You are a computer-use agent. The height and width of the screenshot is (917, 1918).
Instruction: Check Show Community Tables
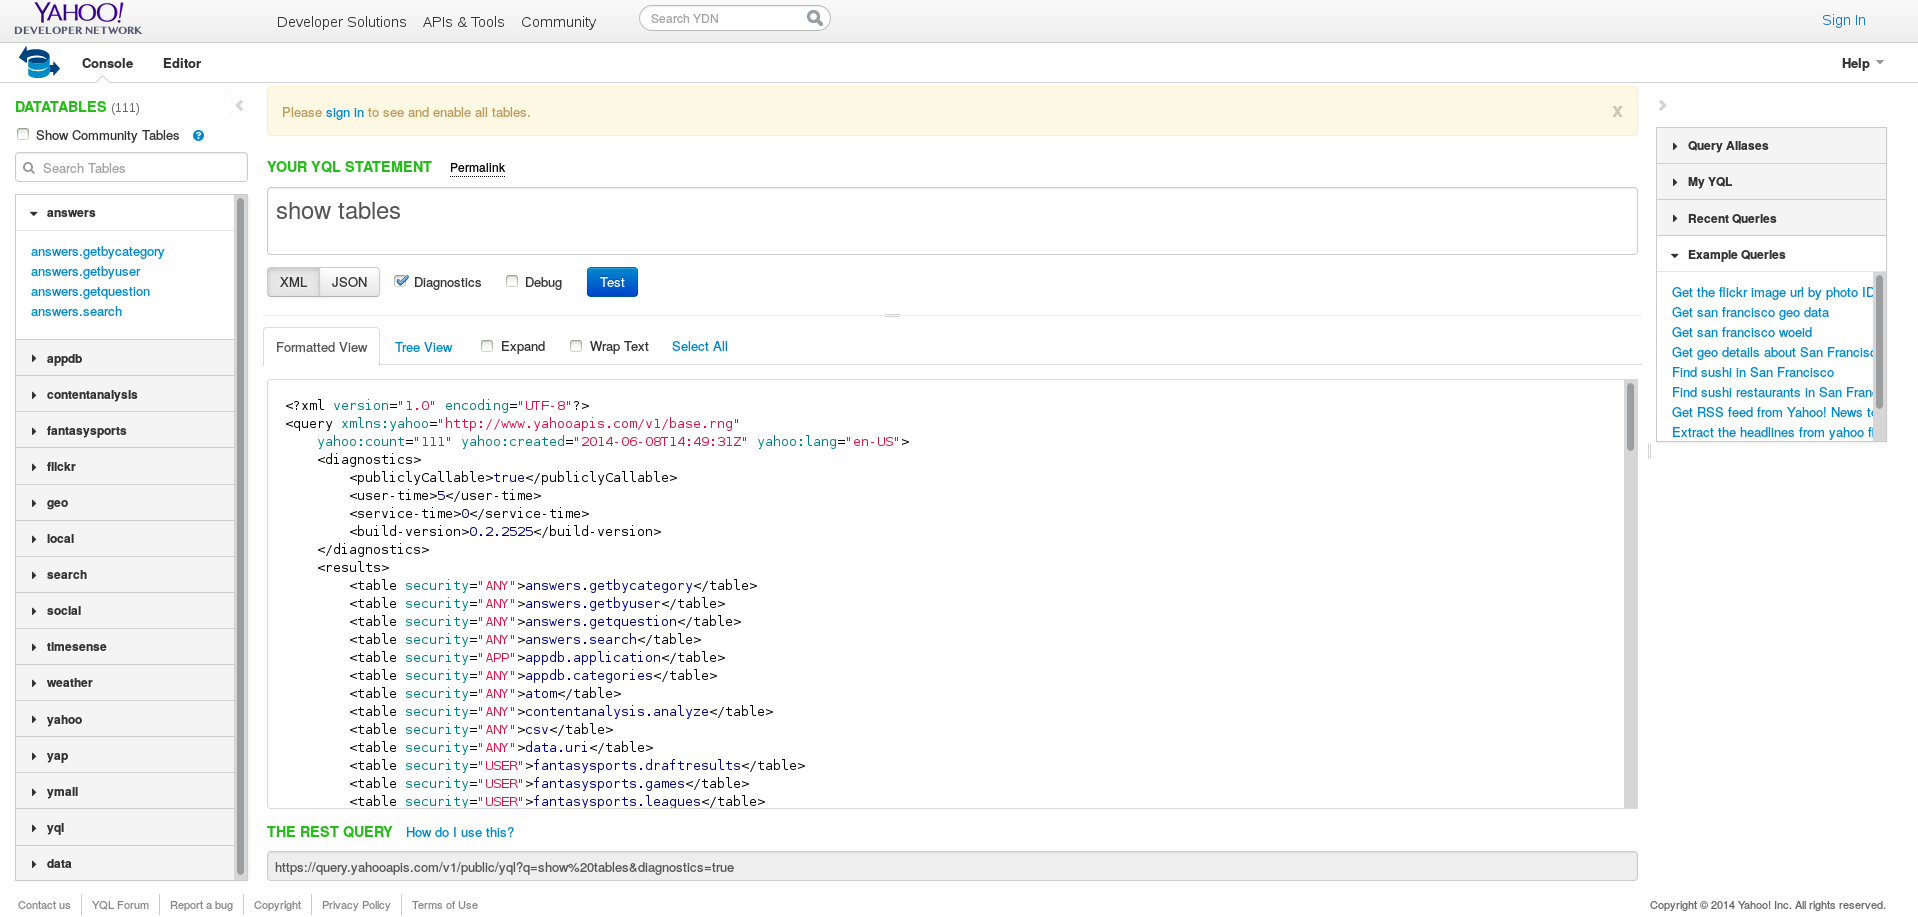(x=22, y=133)
